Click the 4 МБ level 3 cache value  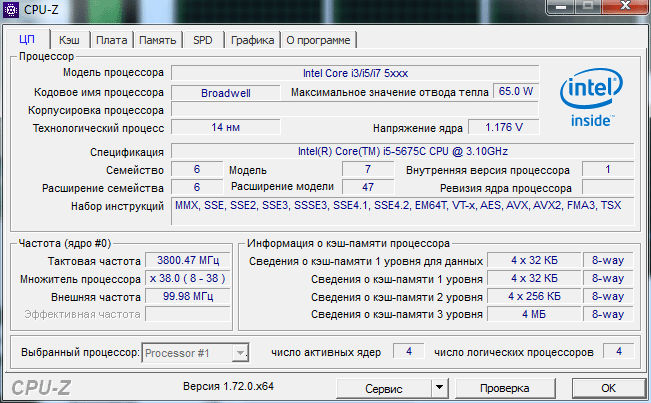tap(534, 314)
